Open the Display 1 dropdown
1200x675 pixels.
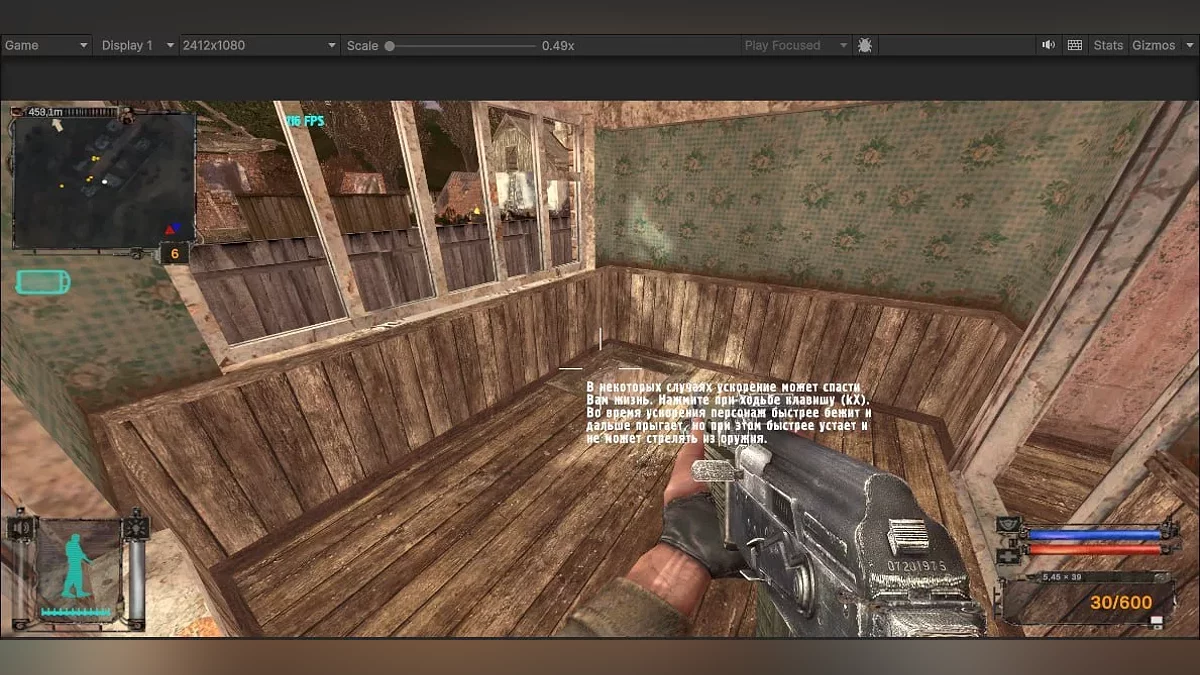pyautogui.click(x=136, y=46)
